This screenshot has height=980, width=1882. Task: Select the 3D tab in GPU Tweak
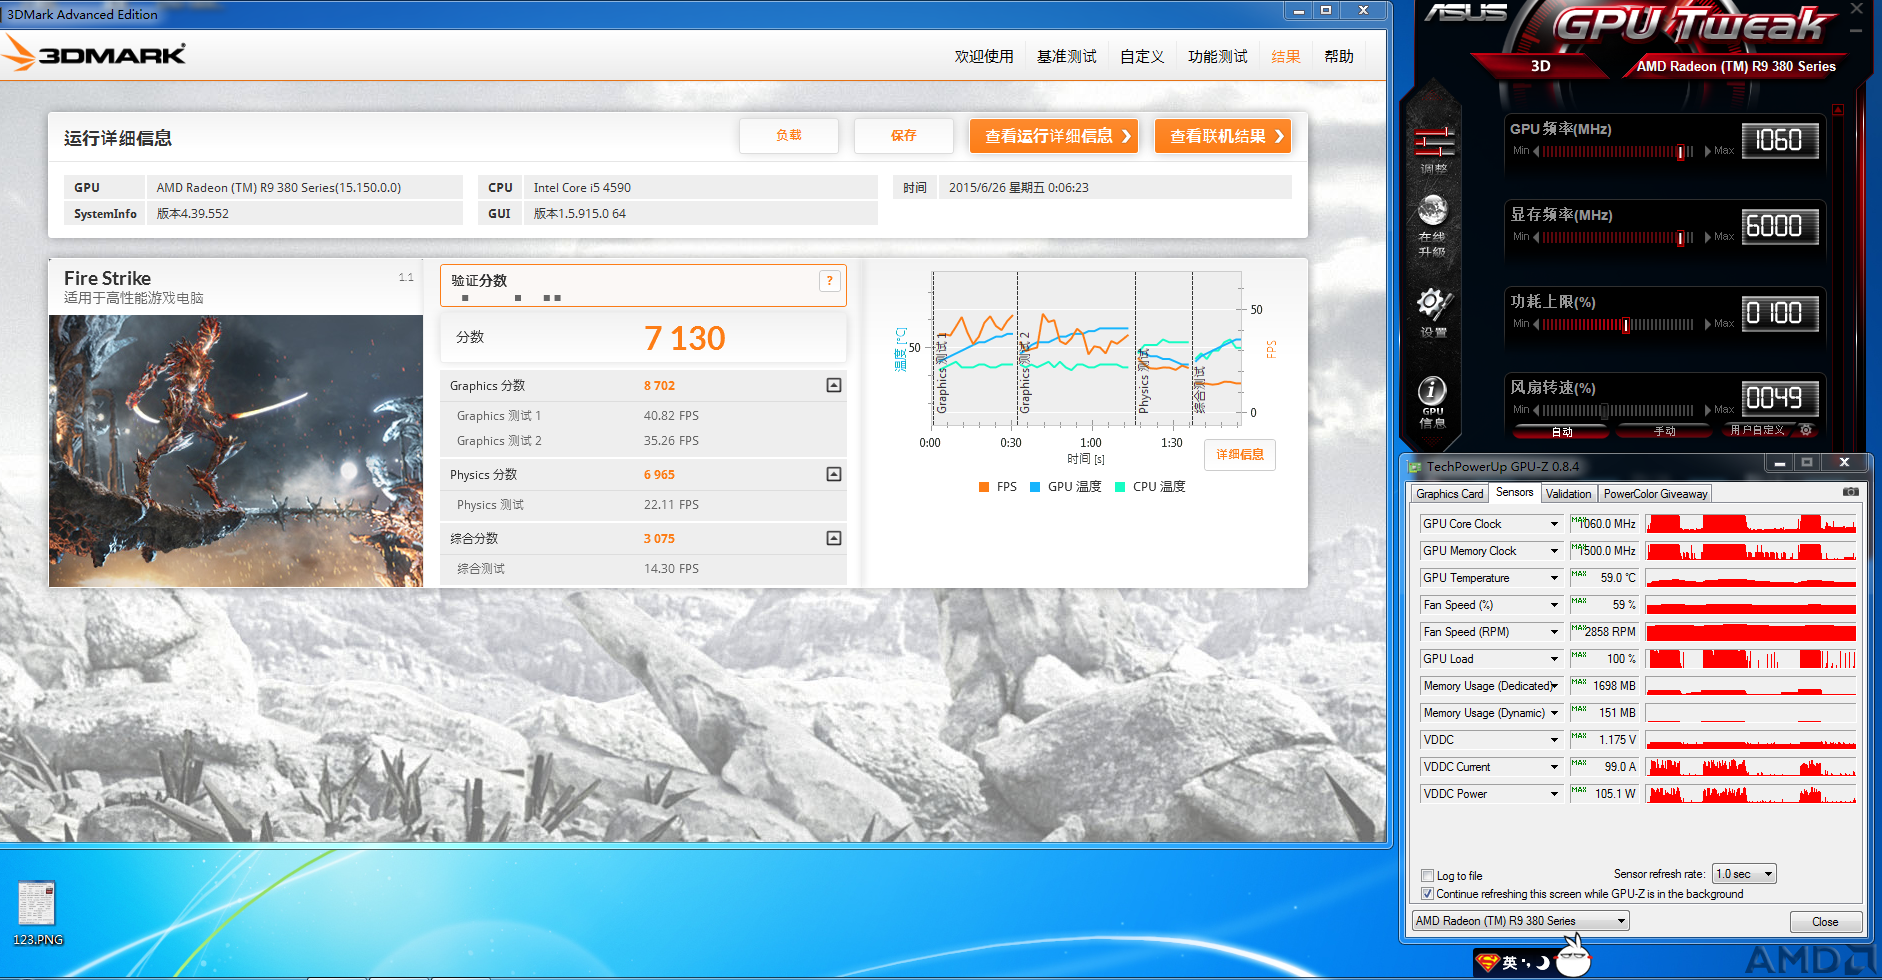pos(1541,66)
